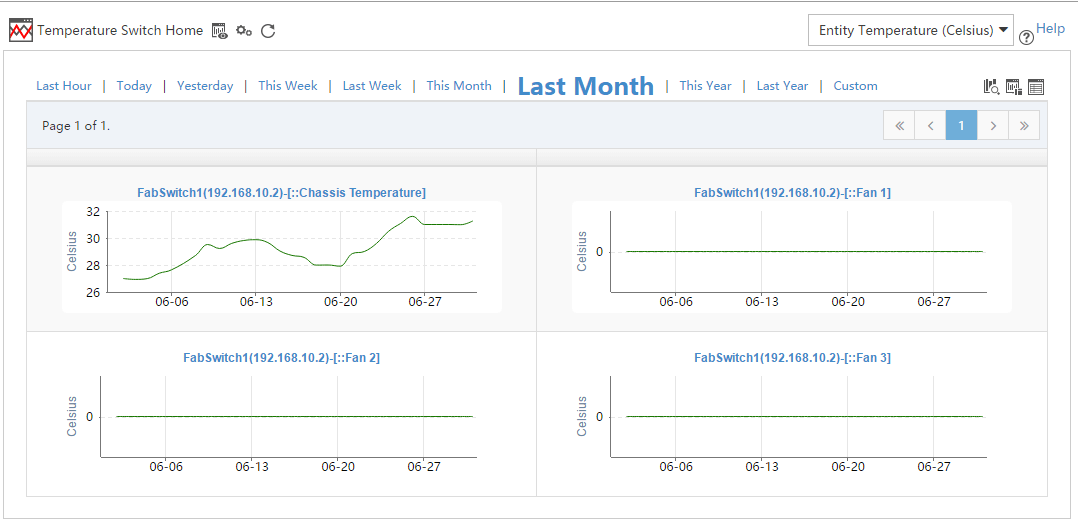Click the help question mark icon

click(1026, 37)
